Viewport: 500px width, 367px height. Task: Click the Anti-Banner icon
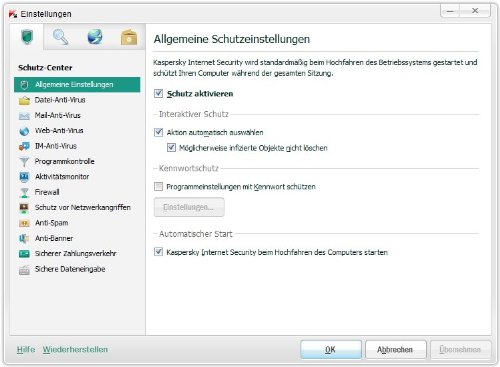pyautogui.click(x=24, y=238)
